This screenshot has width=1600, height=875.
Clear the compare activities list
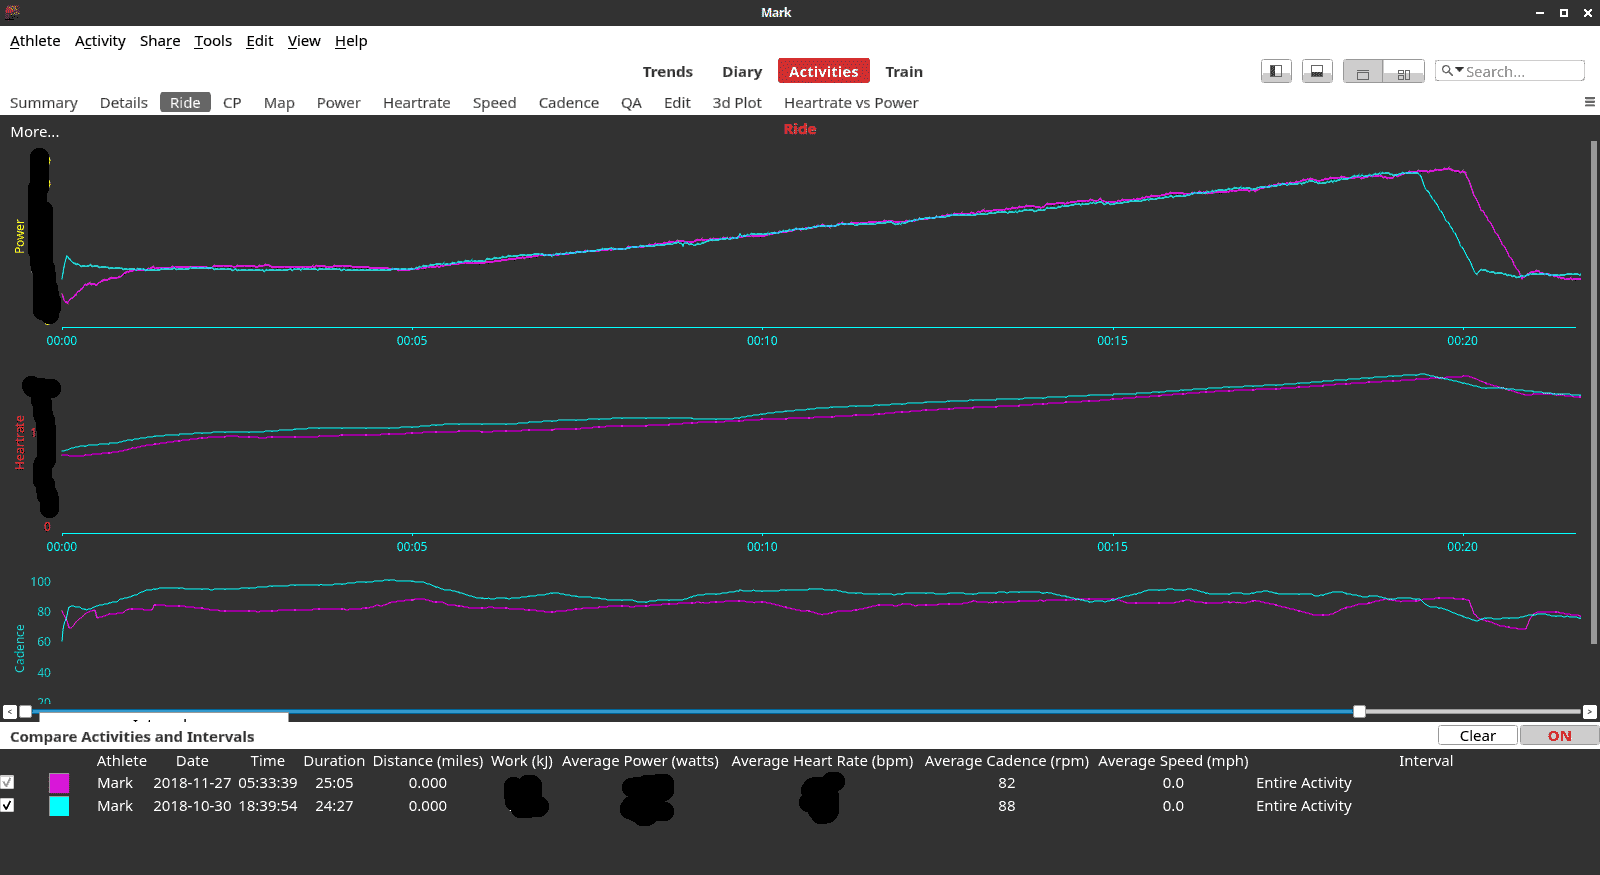coord(1477,736)
